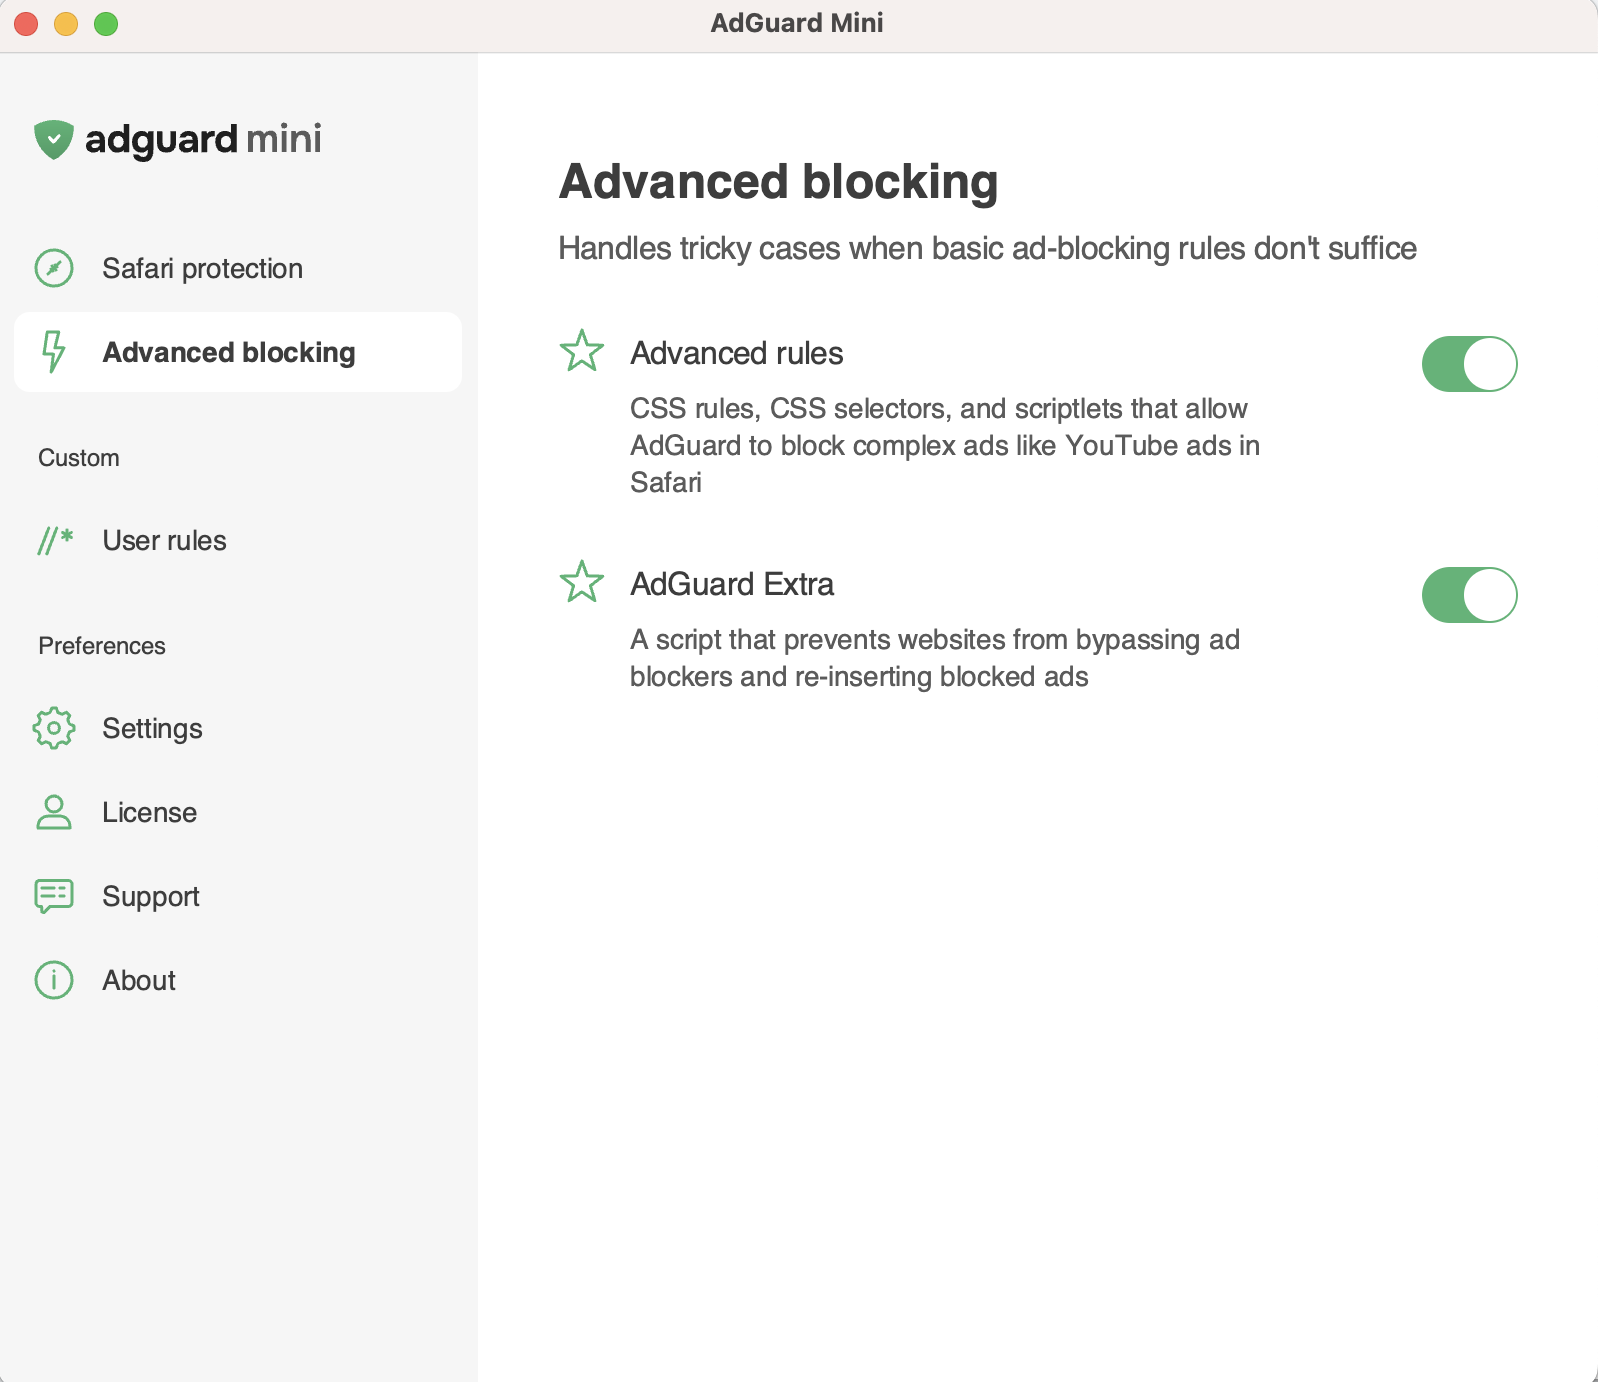Click the AdGuard Mini window title
This screenshot has height=1382, width=1598.
[x=797, y=23]
